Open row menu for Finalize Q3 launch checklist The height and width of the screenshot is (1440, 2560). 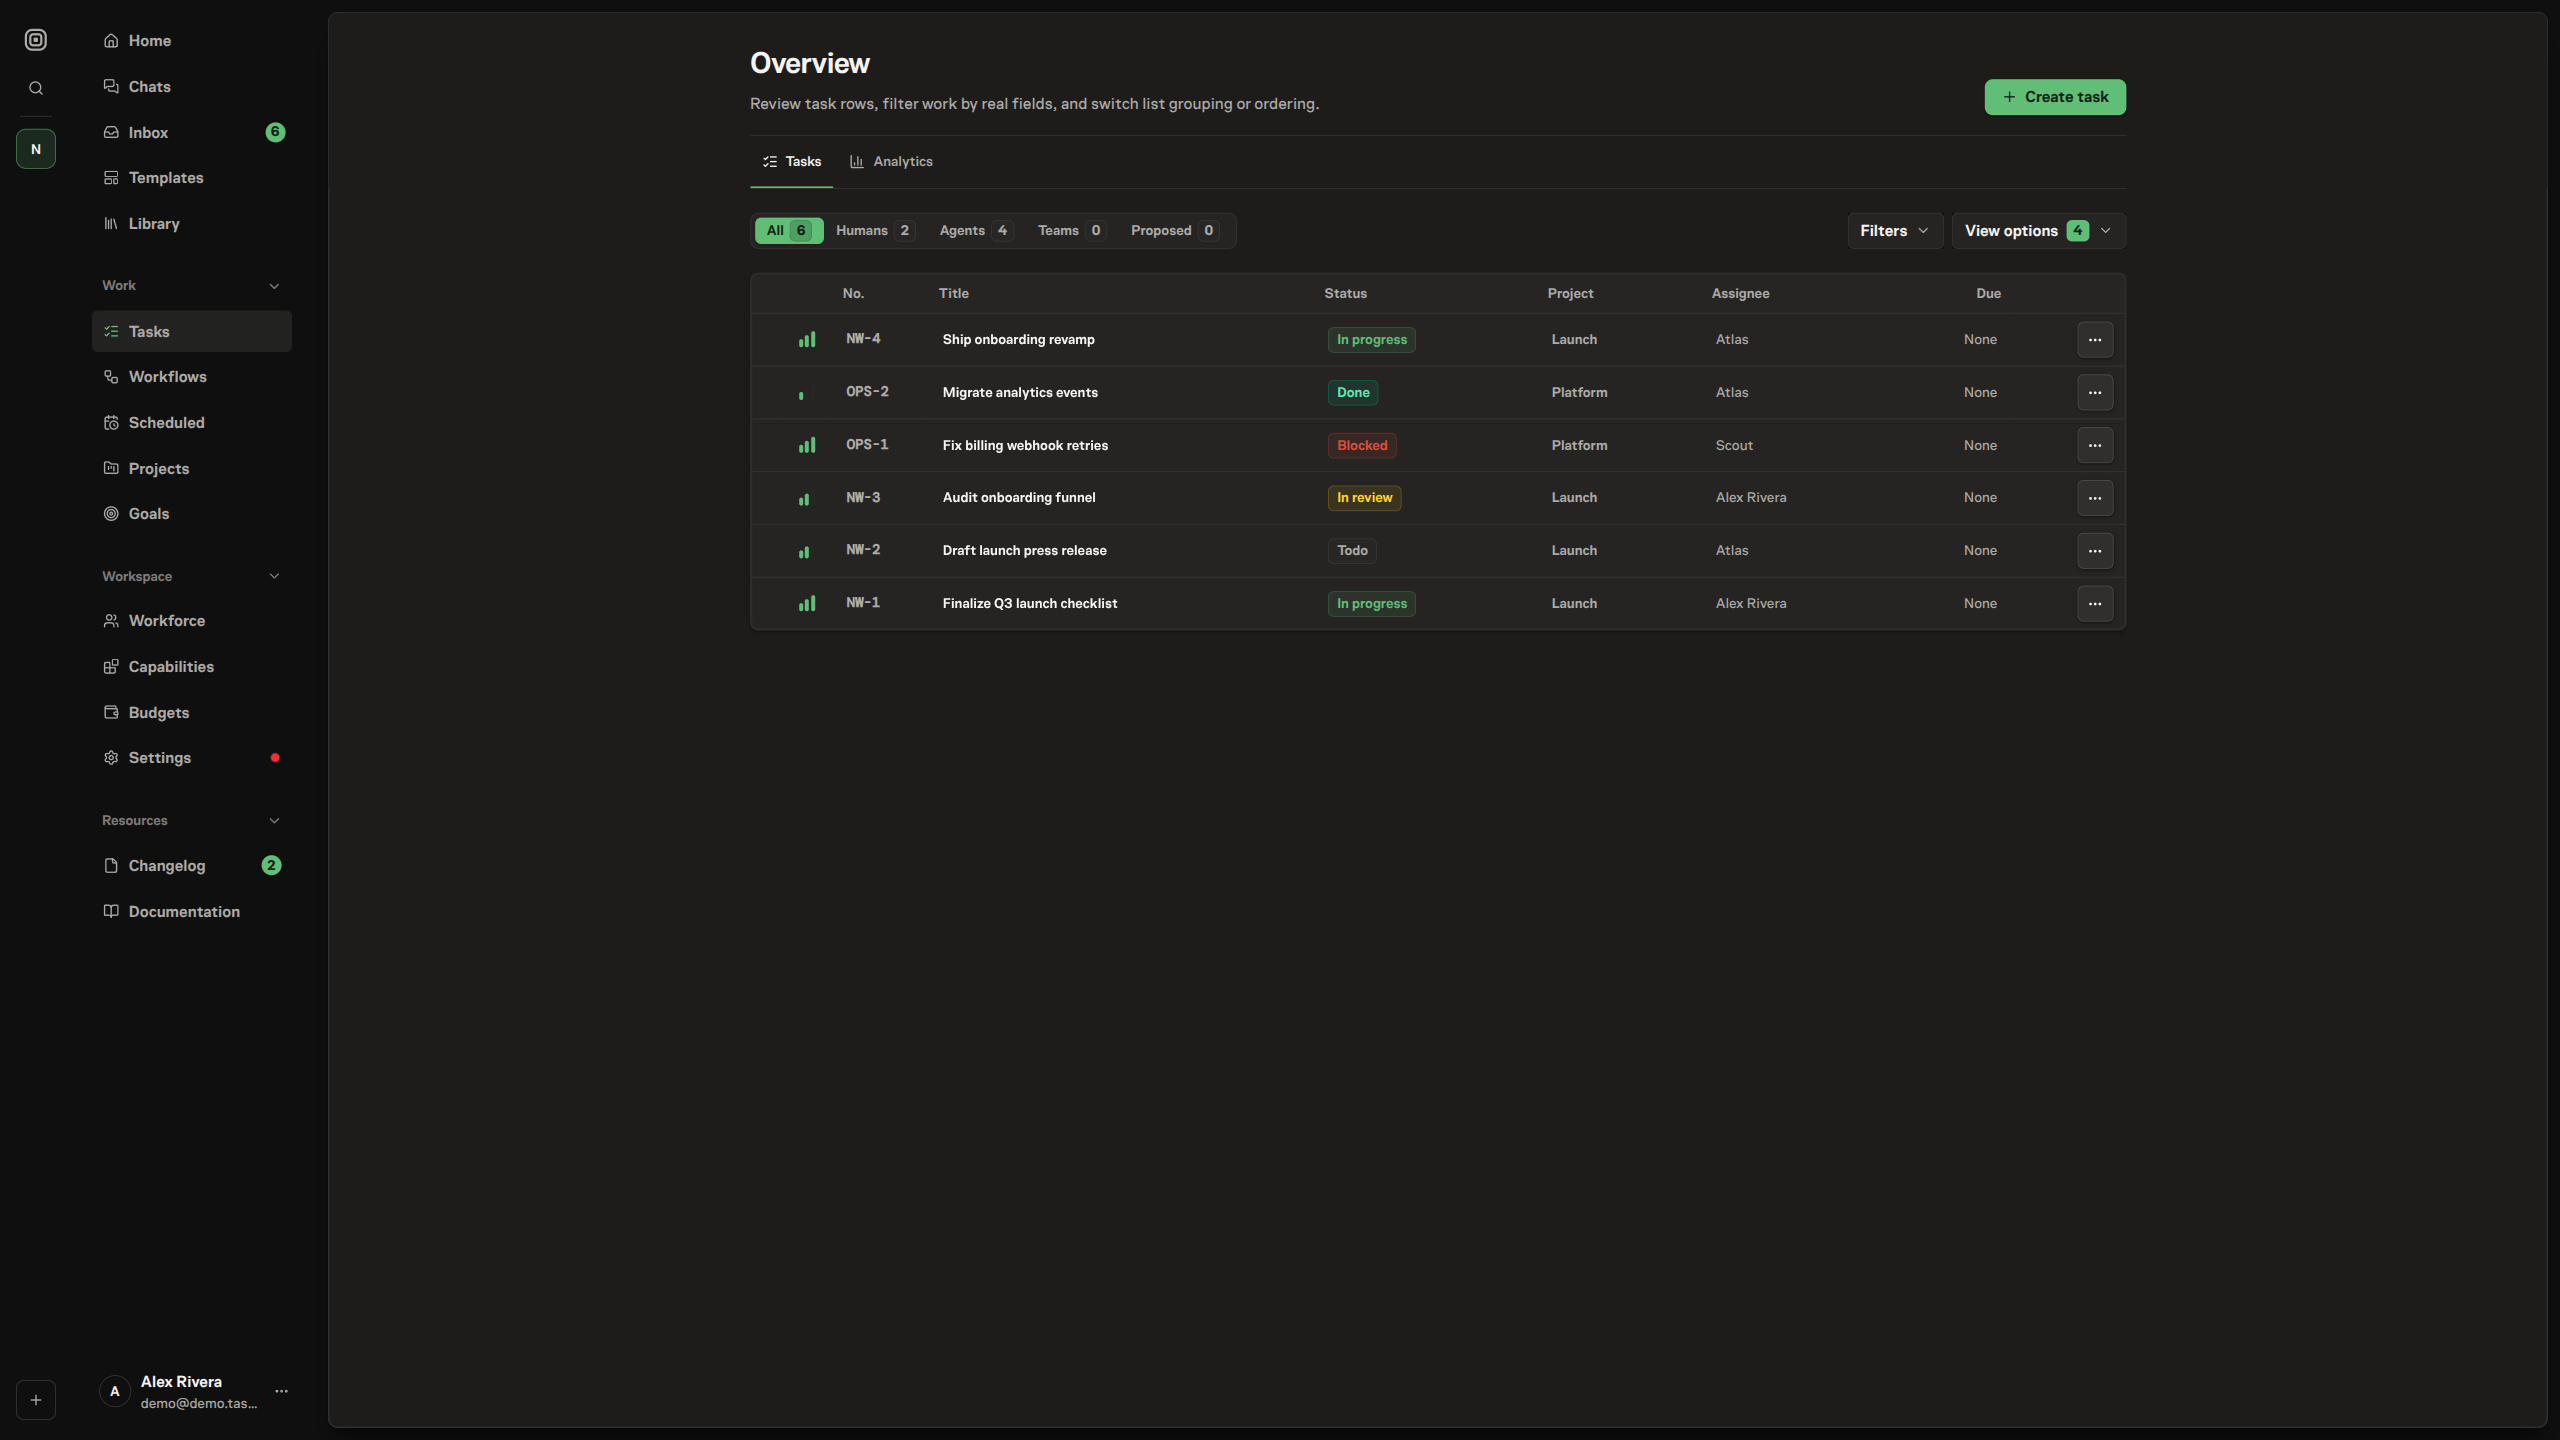click(2095, 604)
